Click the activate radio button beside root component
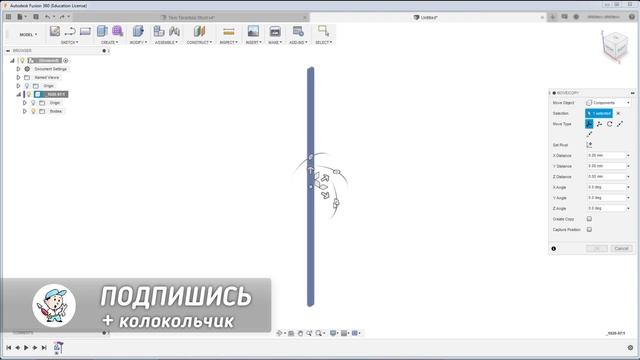Screen dimensions: 640x360 (66, 60)
